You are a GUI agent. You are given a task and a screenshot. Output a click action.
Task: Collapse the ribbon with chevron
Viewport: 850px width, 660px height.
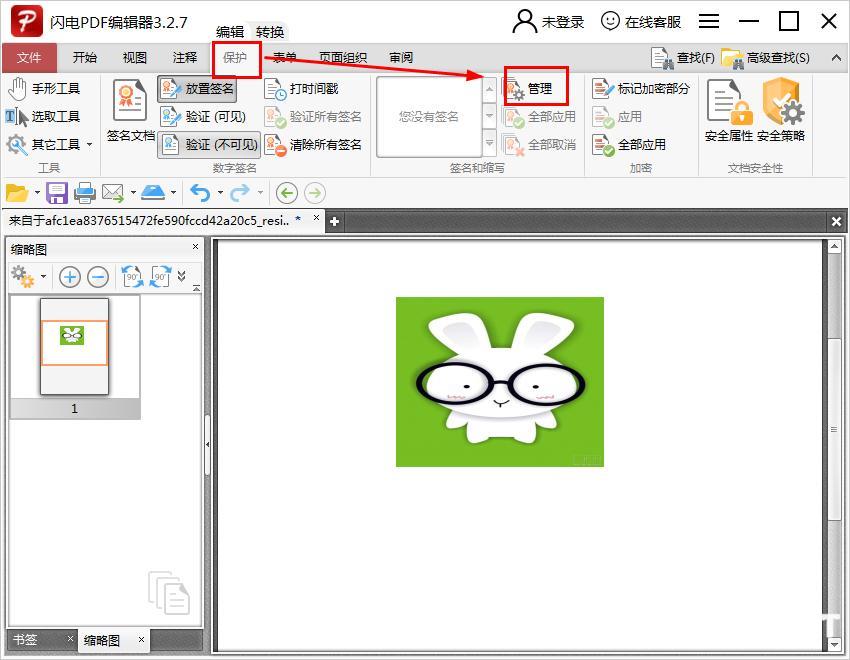pos(836,57)
